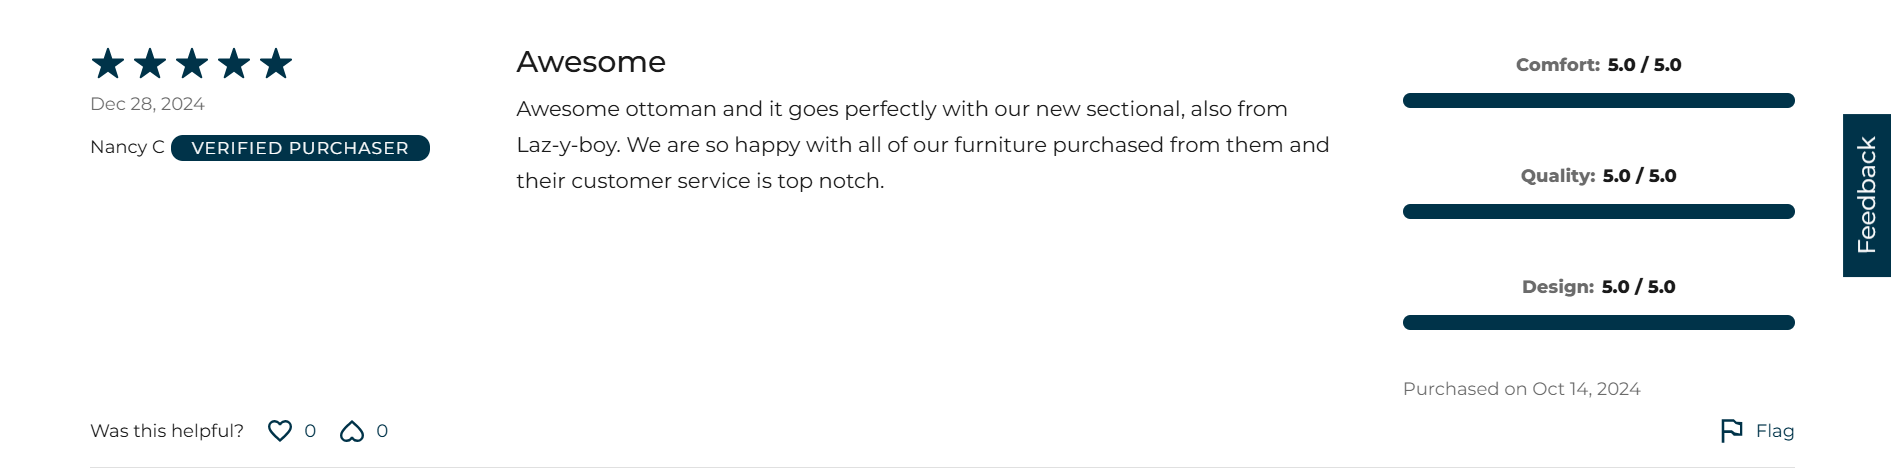Click the Verified Purchaser badge
The image size is (1891, 469).
pyautogui.click(x=300, y=148)
